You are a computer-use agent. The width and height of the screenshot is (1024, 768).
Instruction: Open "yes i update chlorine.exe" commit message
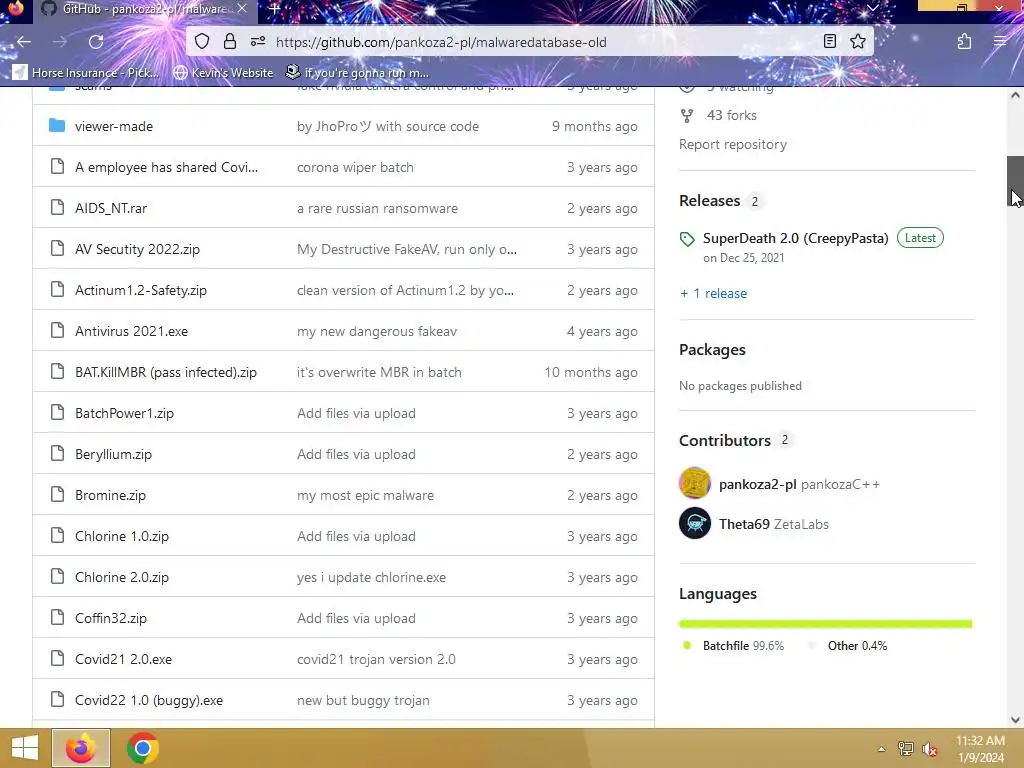click(x=371, y=577)
